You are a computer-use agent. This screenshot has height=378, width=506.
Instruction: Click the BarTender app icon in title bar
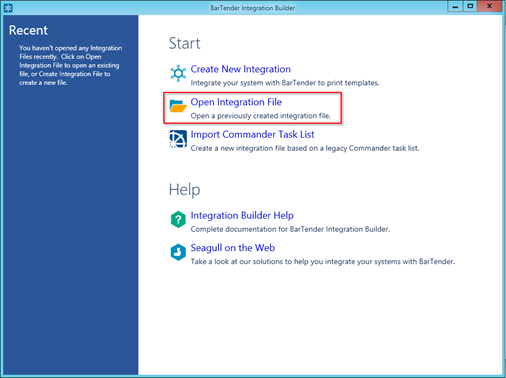[8, 8]
